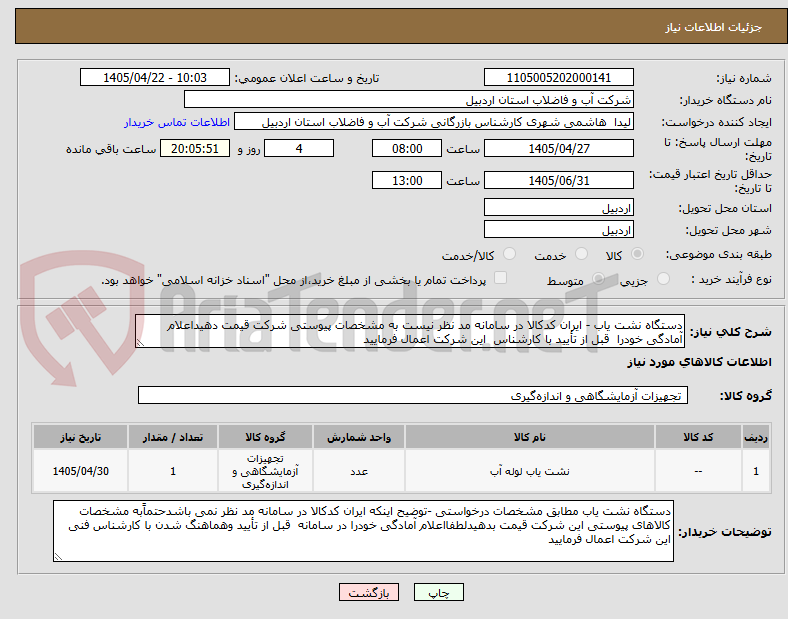
Task: Click the remaining time field 20:05:51
Action: point(194,149)
